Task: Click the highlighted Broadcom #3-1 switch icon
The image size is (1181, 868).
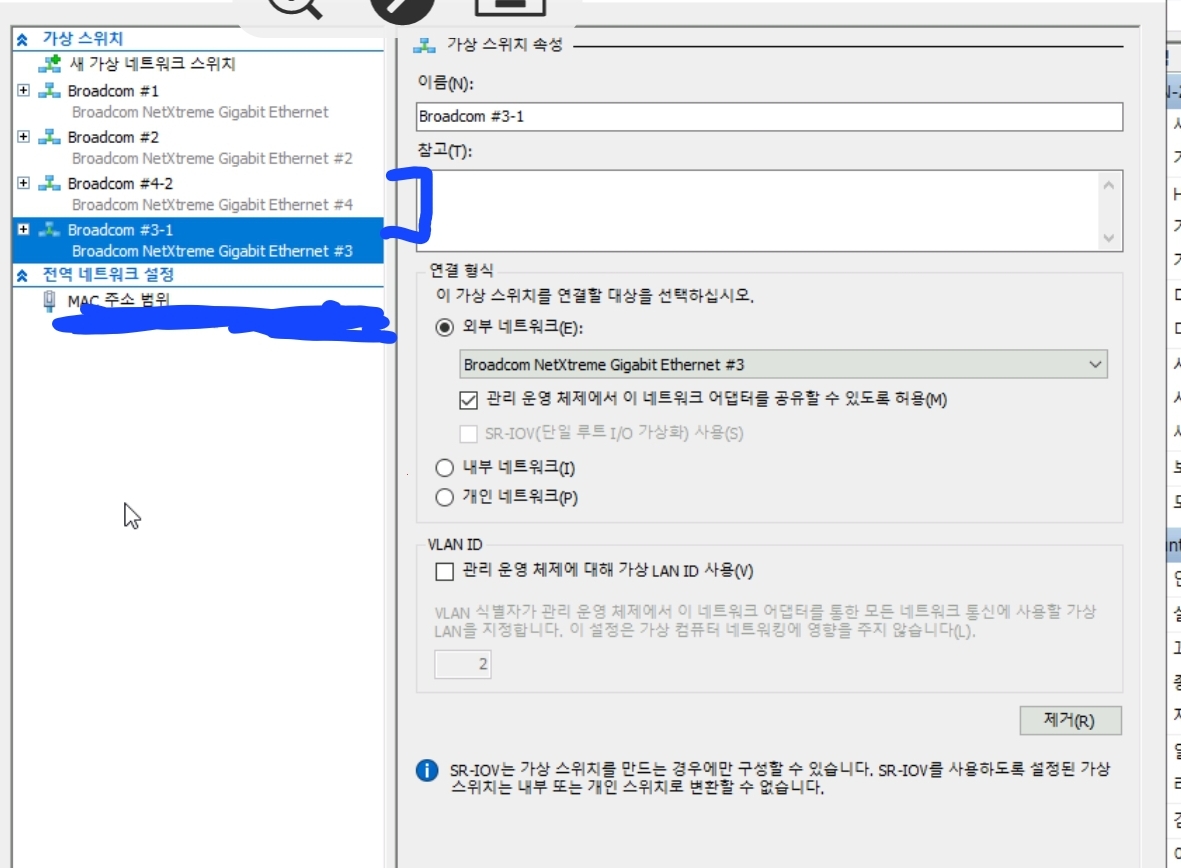Action: [x=50, y=230]
